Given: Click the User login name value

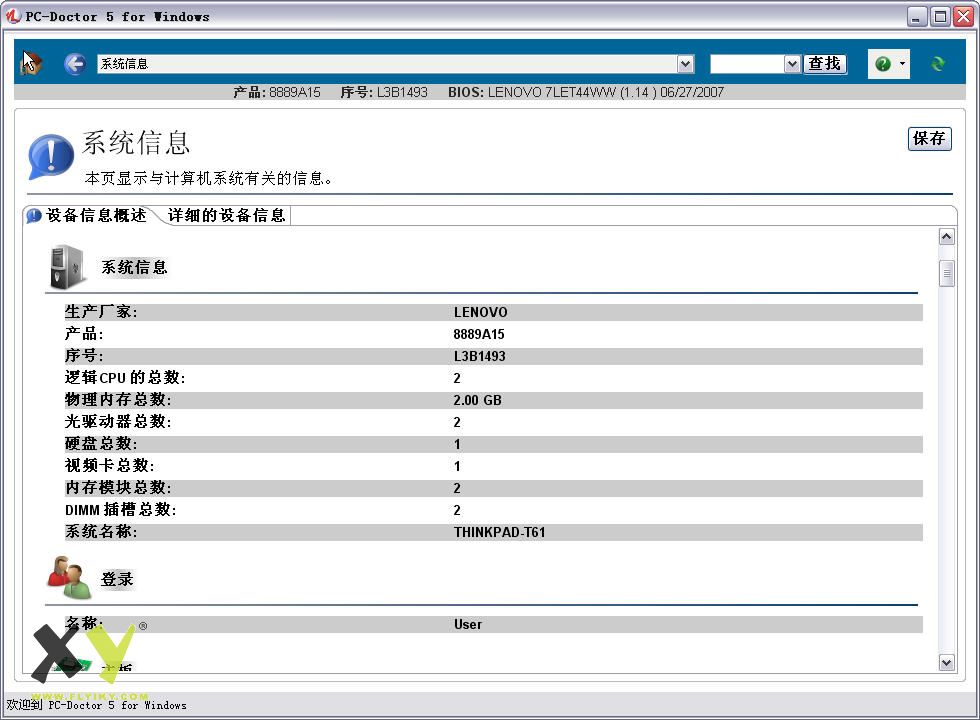Looking at the screenshot, I should click(x=468, y=624).
